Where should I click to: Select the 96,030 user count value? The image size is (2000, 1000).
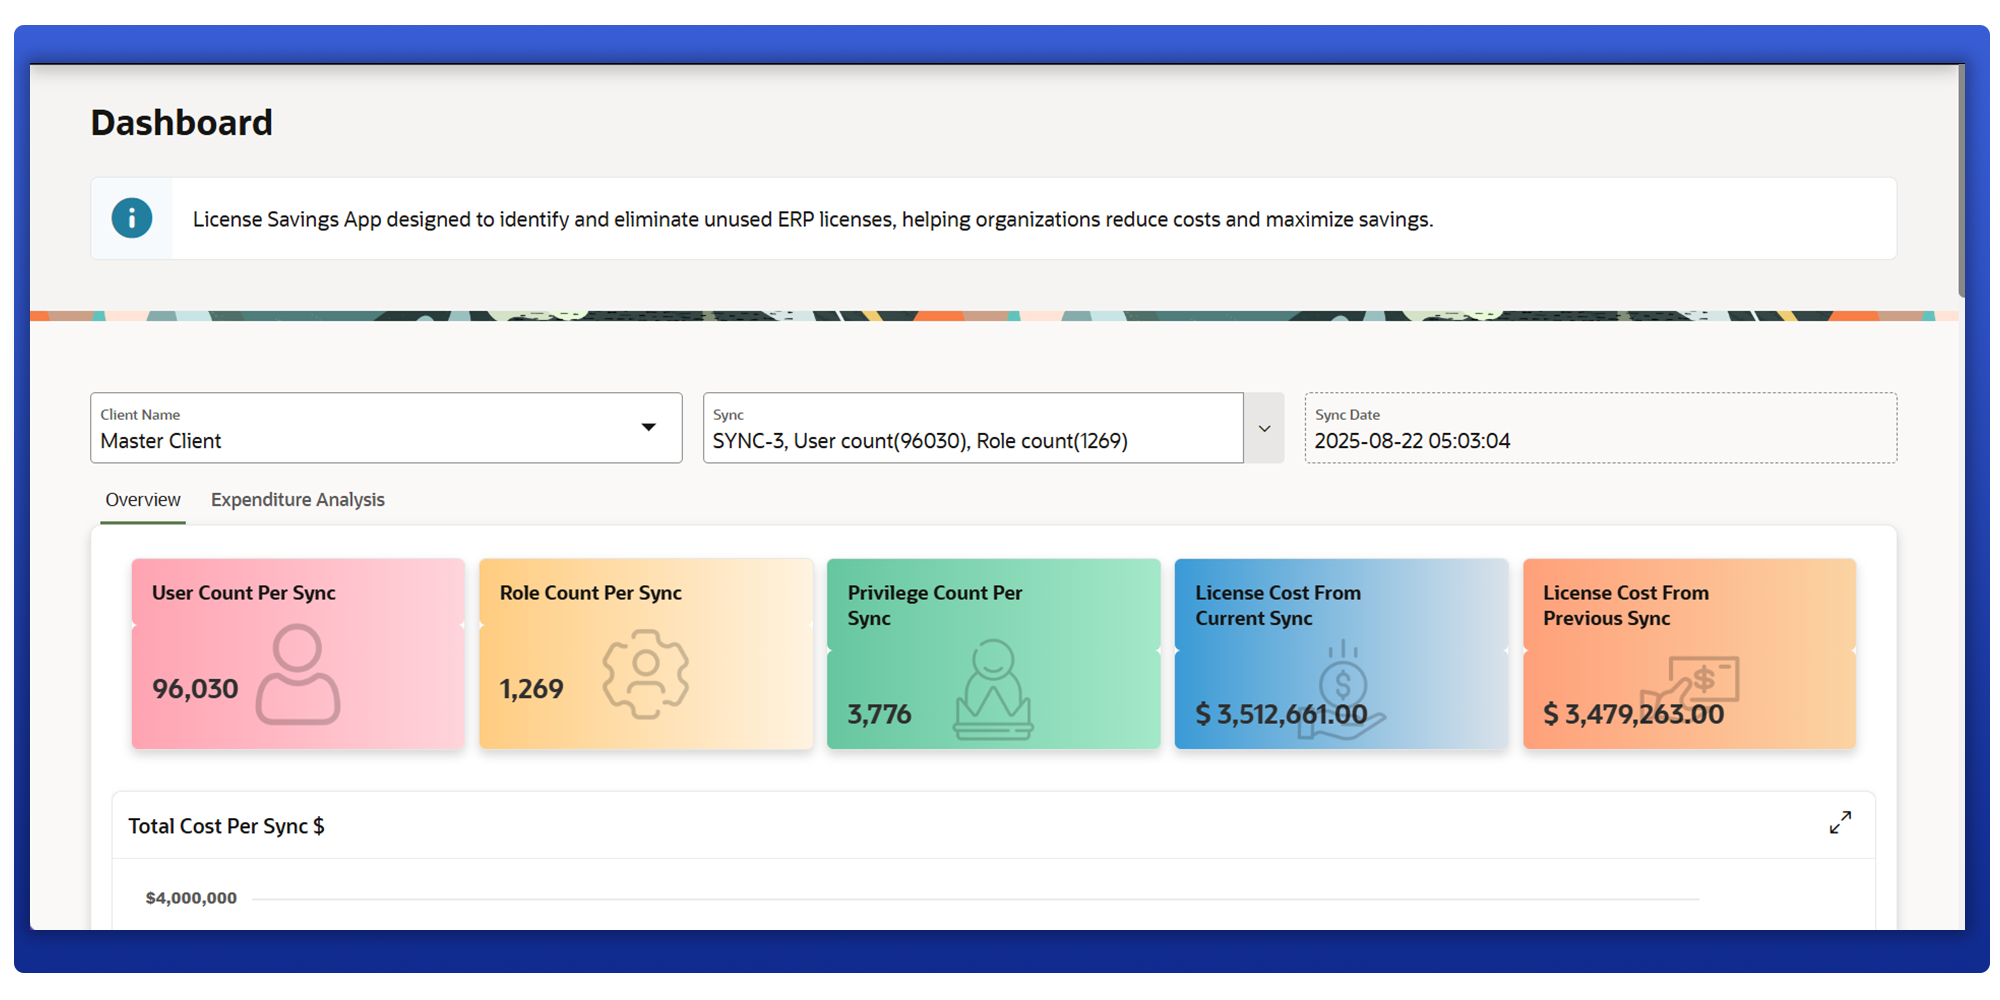pyautogui.click(x=195, y=689)
